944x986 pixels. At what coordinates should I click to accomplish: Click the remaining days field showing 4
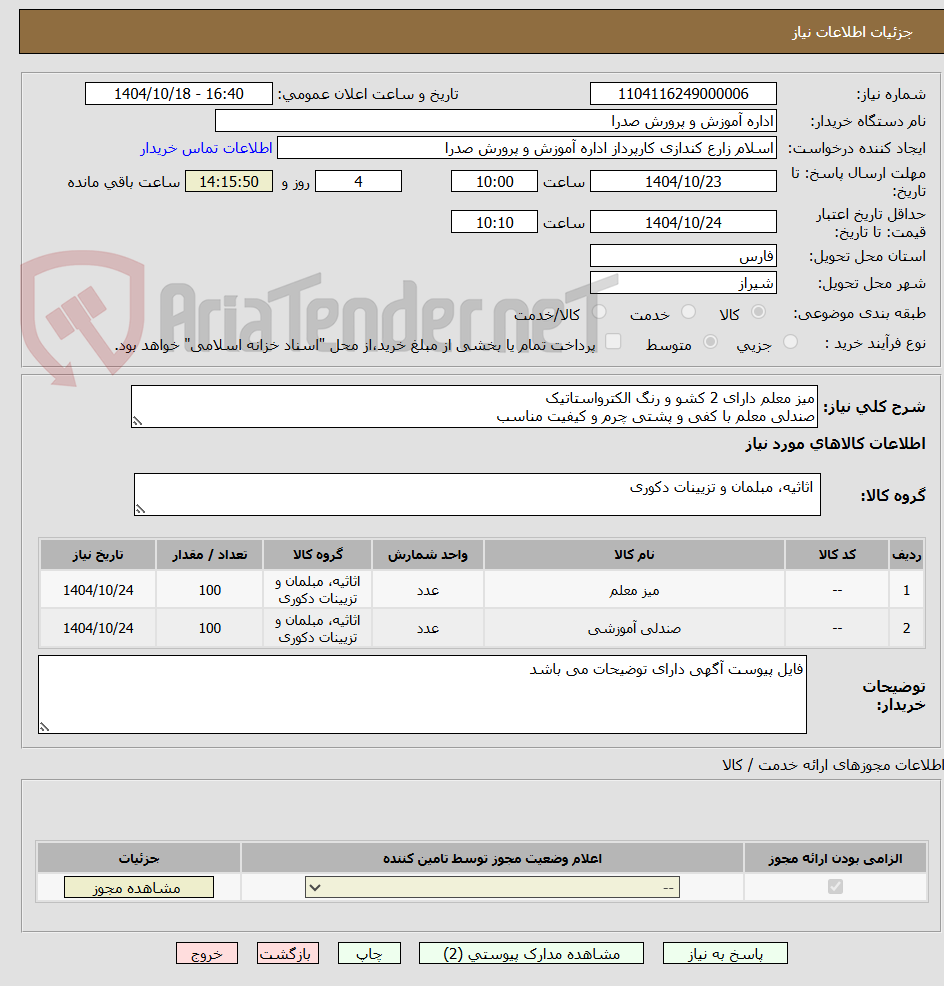pyautogui.click(x=358, y=182)
